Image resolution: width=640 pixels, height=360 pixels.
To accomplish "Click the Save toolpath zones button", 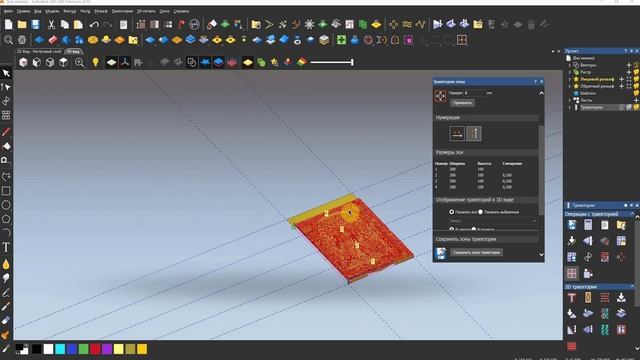I will coord(476,253).
